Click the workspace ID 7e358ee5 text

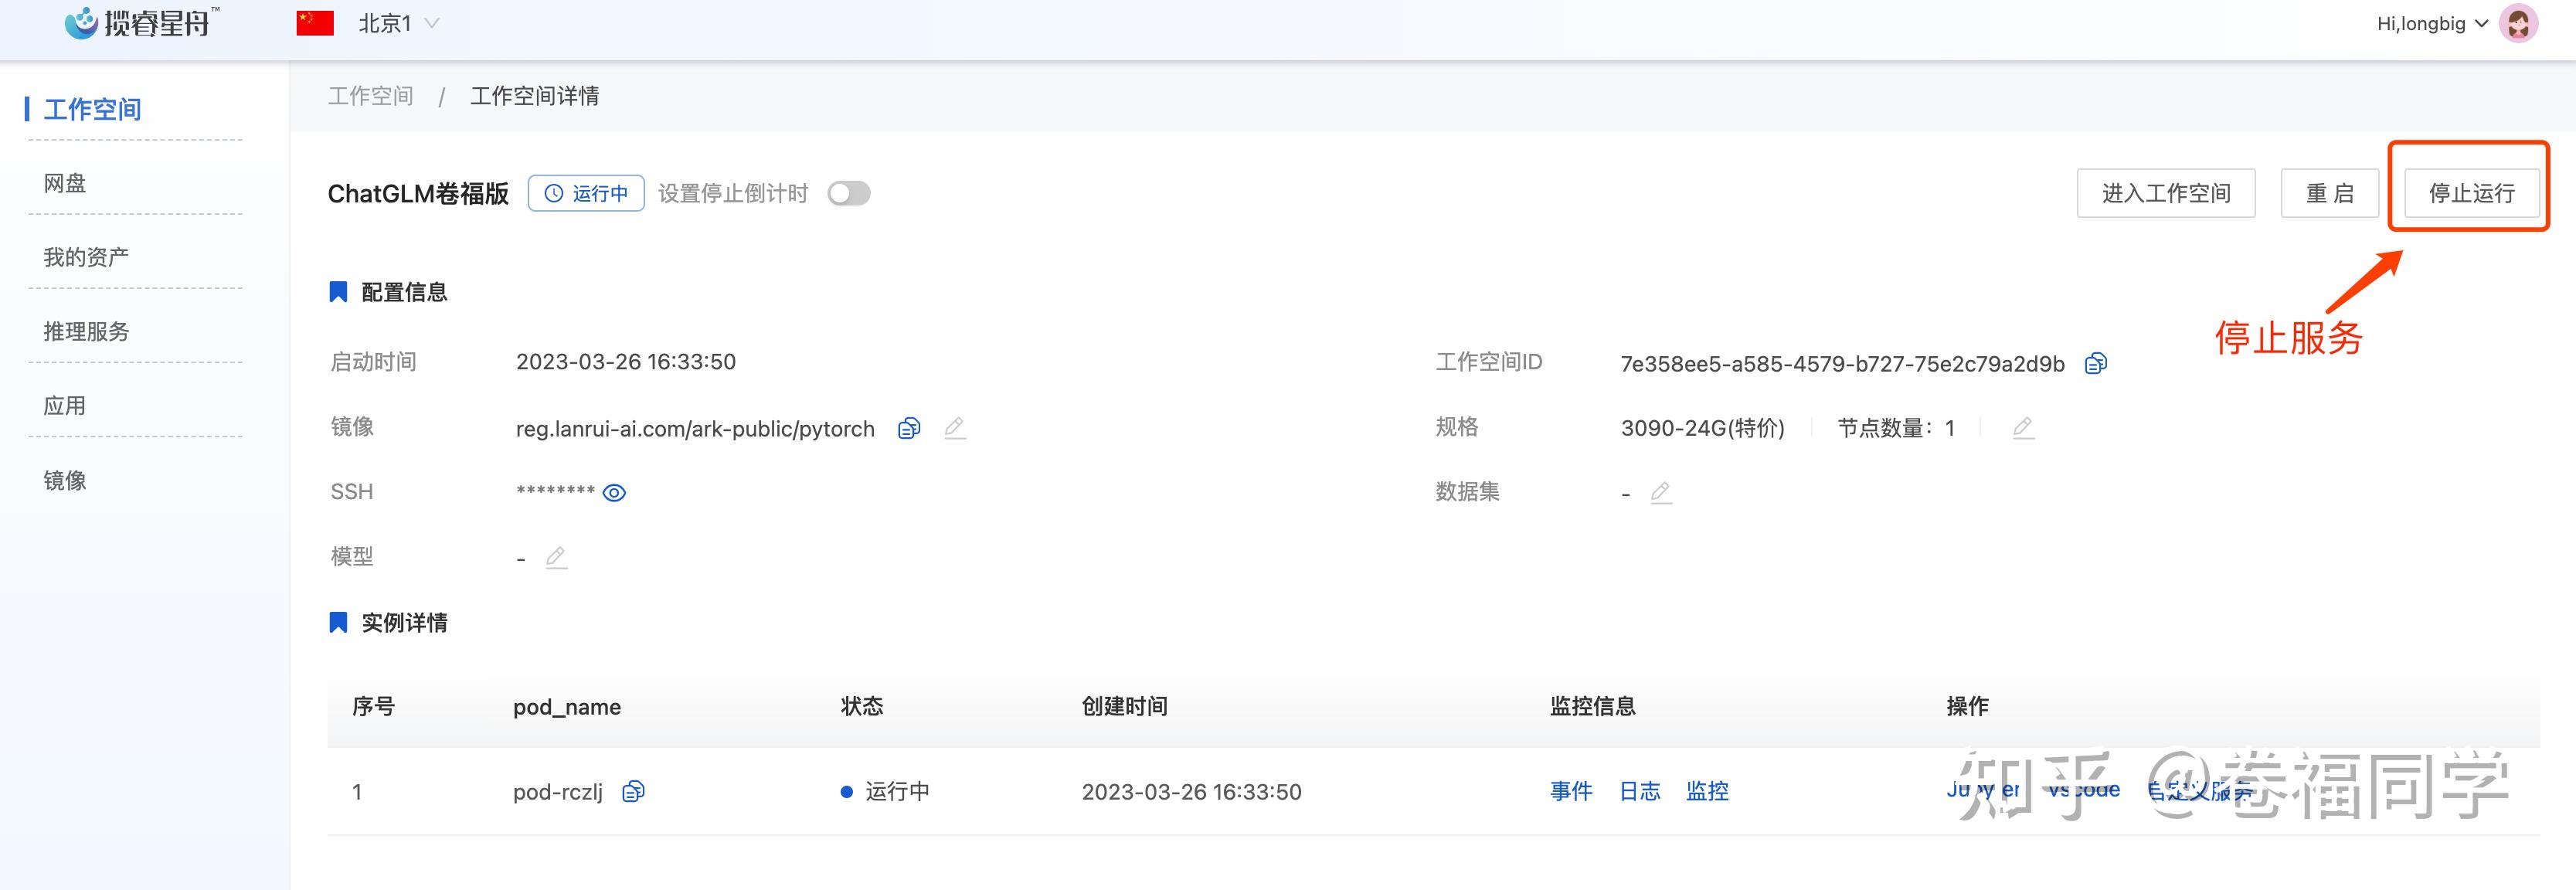click(x=1842, y=364)
